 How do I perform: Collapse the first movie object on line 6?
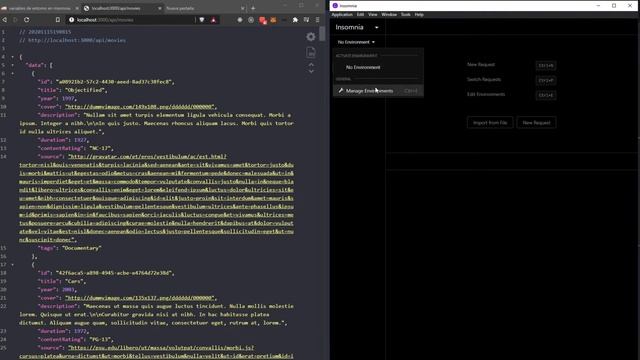coord(12,73)
